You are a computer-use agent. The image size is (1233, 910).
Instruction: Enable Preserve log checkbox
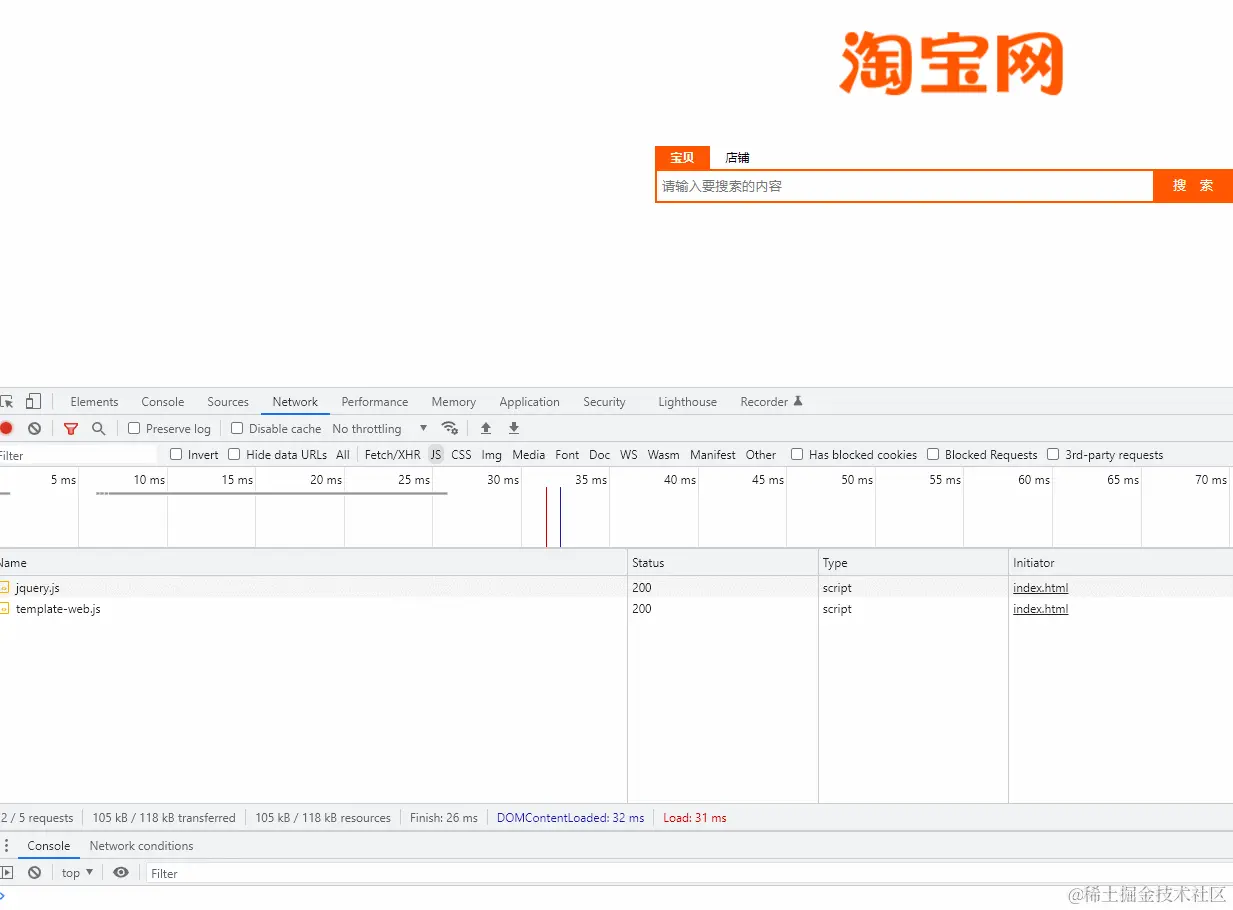(134, 428)
